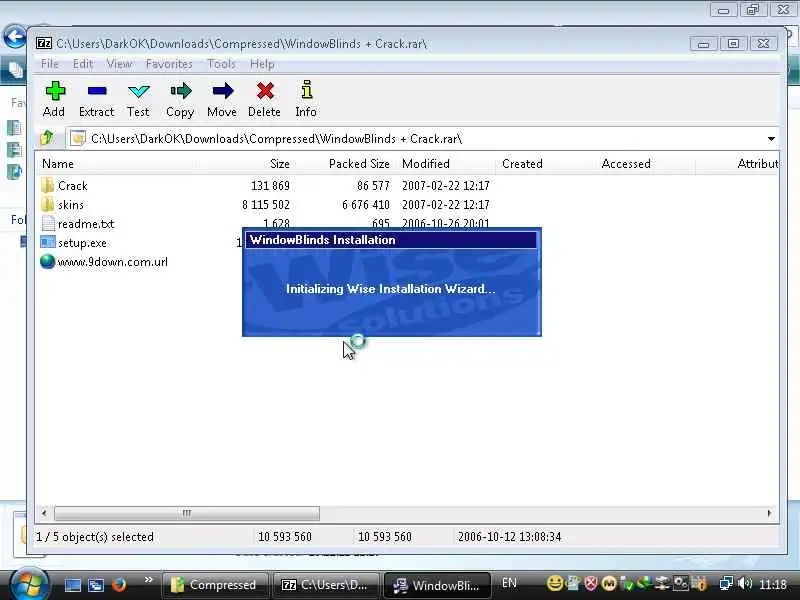Click the Extract toolbar icon
The width and height of the screenshot is (800, 600).
point(97,91)
